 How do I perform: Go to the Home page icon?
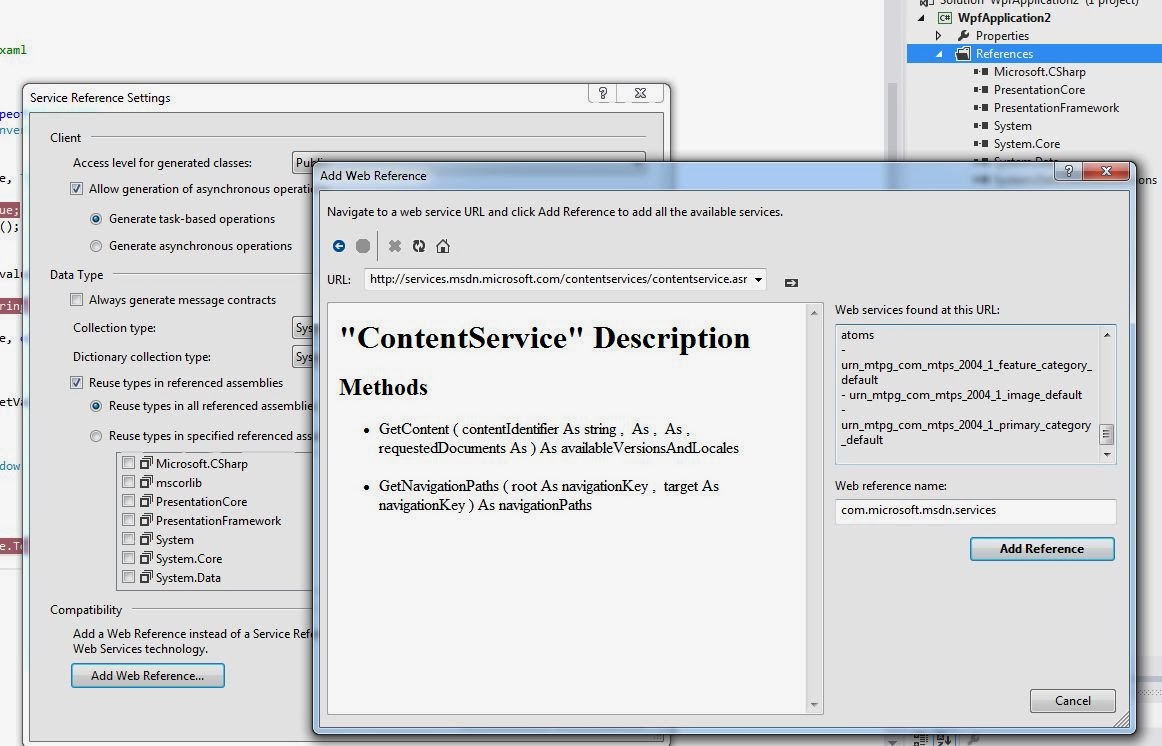(442, 246)
